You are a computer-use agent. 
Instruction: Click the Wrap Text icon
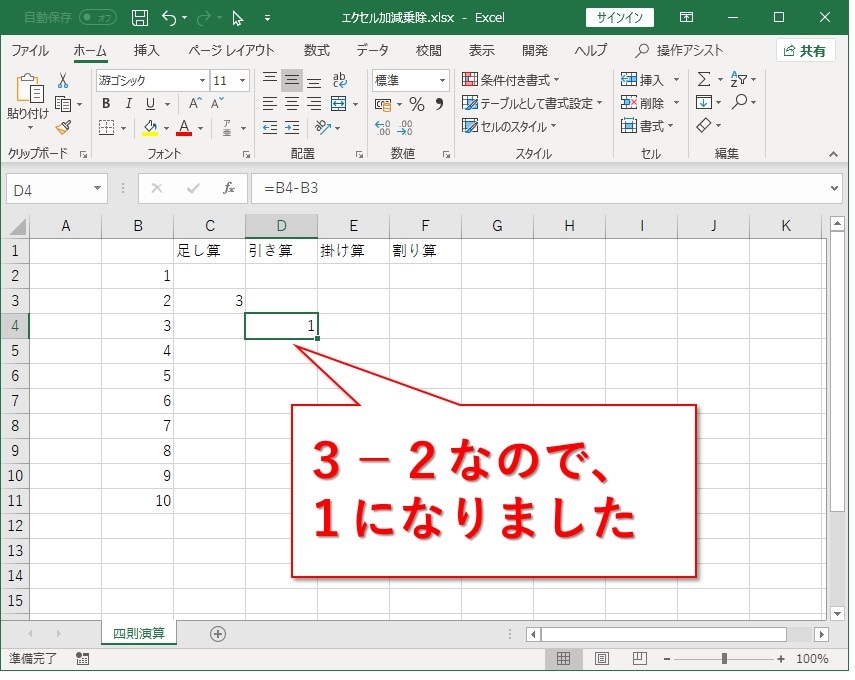tap(340, 81)
